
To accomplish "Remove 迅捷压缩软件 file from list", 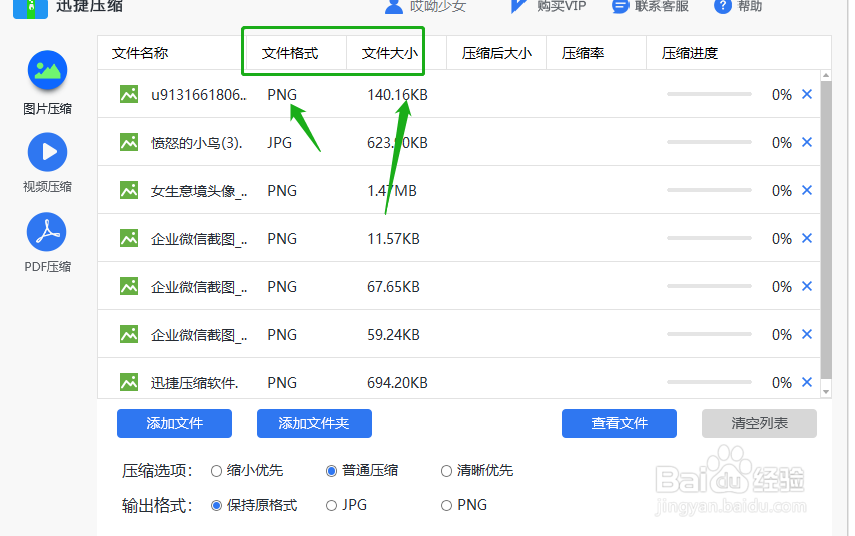I will point(807,382).
